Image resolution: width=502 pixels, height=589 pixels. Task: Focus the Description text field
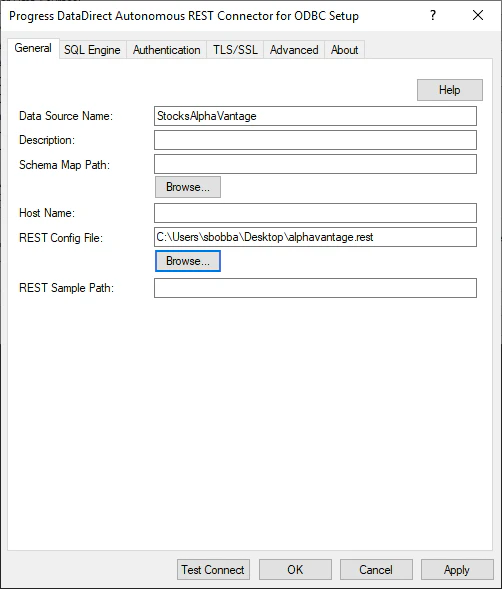point(315,140)
